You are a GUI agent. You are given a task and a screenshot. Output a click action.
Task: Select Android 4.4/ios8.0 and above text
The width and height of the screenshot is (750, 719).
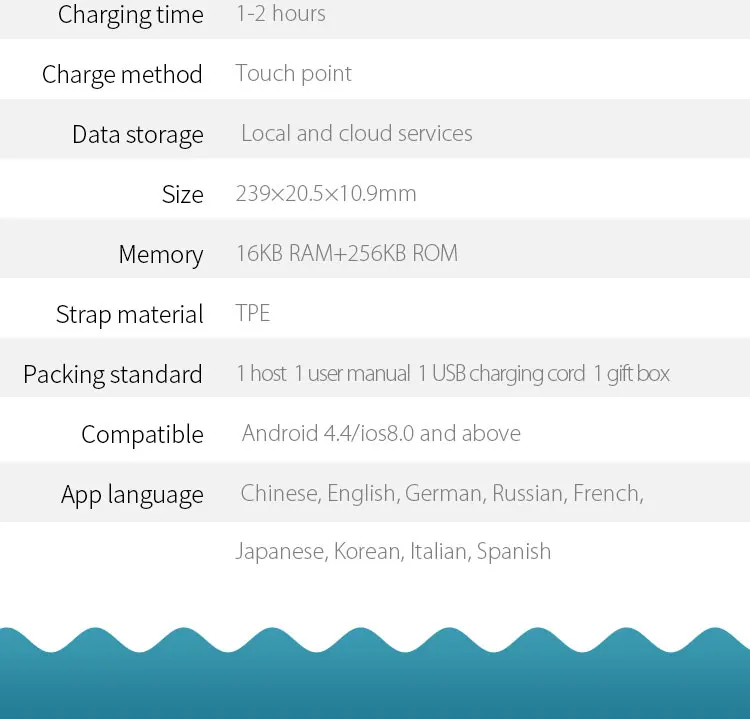point(381,433)
